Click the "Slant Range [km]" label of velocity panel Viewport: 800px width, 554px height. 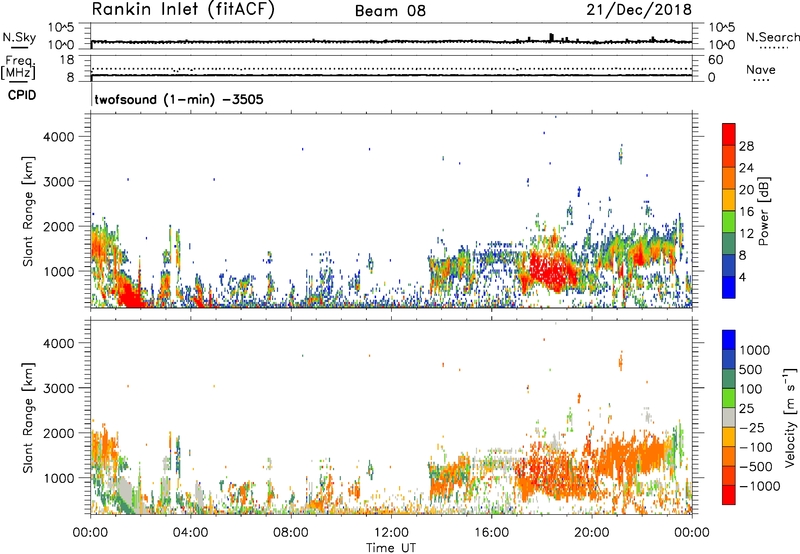click(28, 418)
